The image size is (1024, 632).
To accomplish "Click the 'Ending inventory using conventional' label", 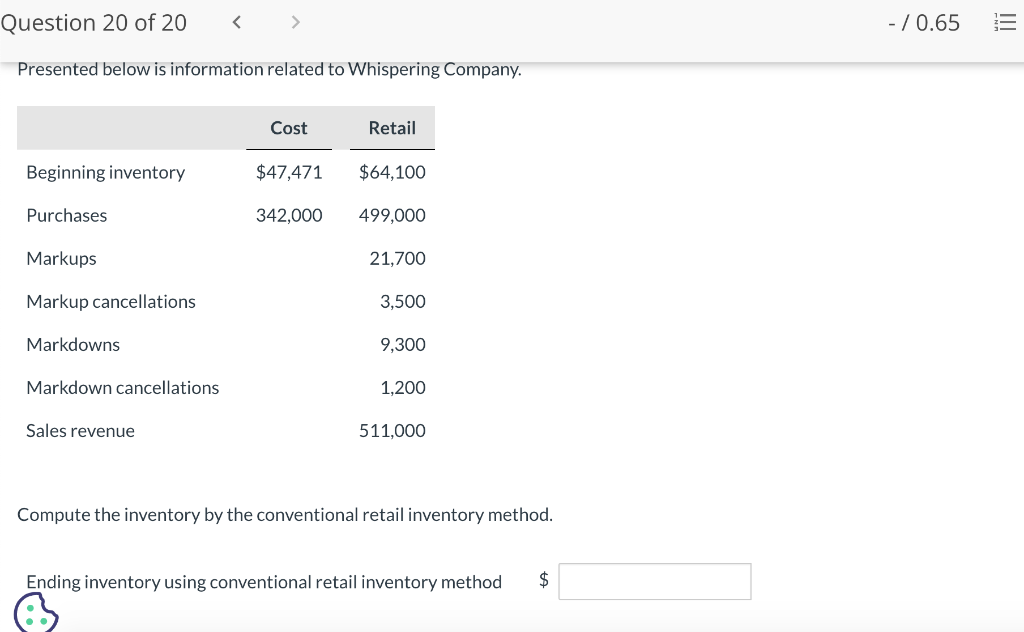I will pos(264,582).
